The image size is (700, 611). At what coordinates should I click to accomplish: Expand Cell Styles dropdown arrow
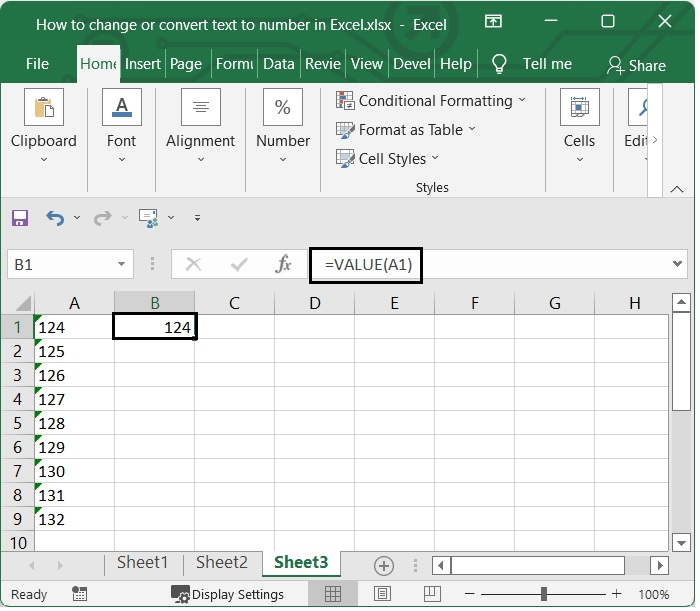[x=435, y=158]
